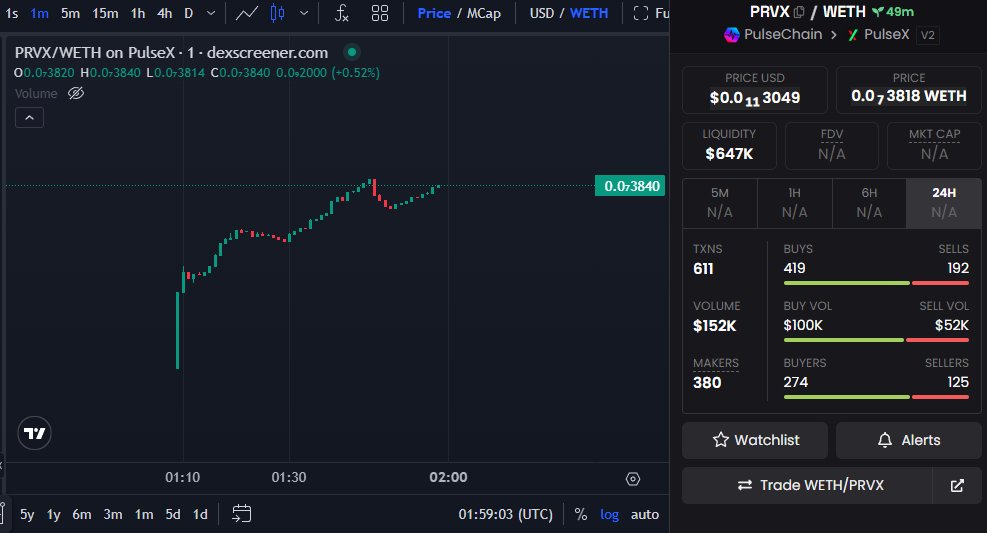Collapse the indicator legend arrow

tap(30, 118)
